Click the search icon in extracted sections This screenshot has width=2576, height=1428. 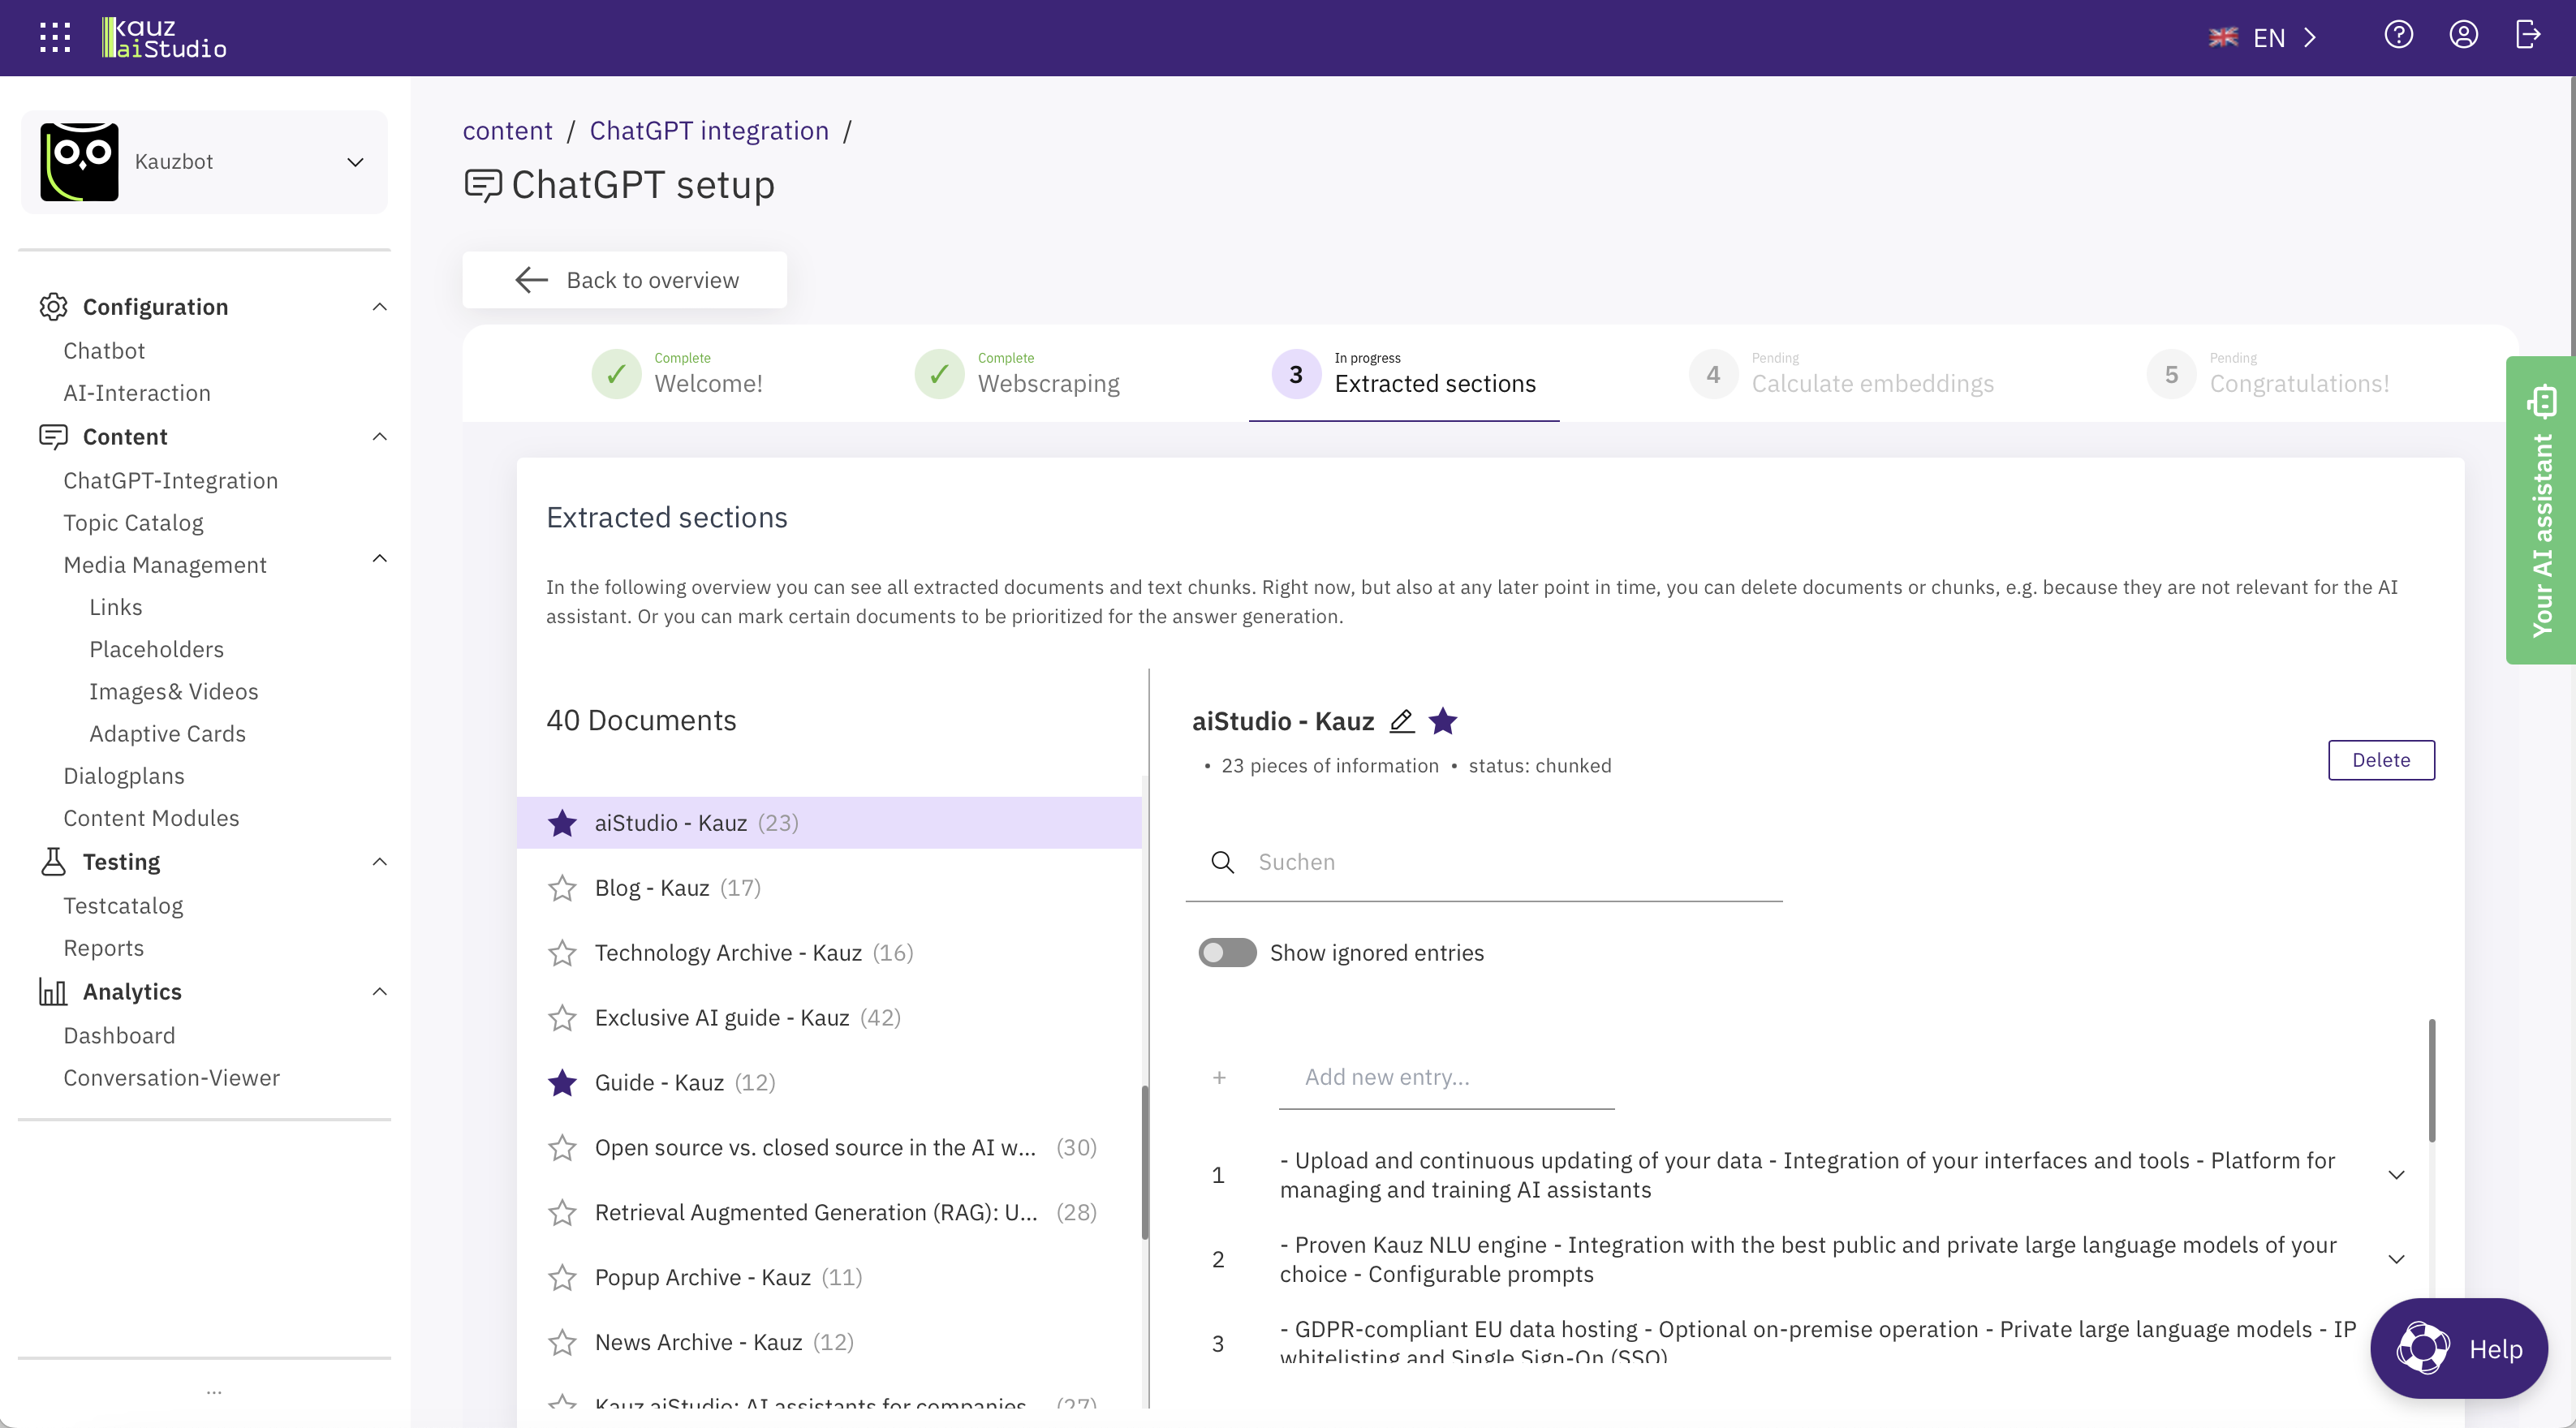[x=1221, y=862]
